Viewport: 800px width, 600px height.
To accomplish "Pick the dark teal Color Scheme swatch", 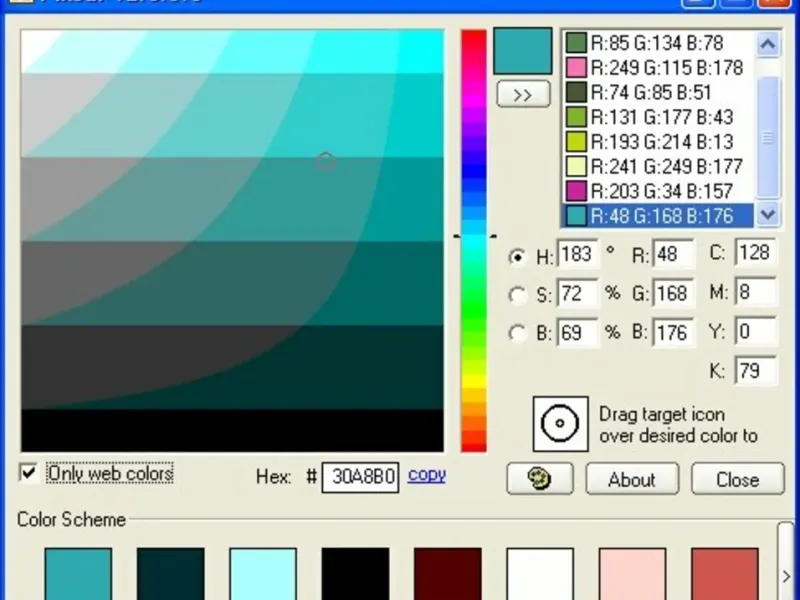I will pos(170,574).
